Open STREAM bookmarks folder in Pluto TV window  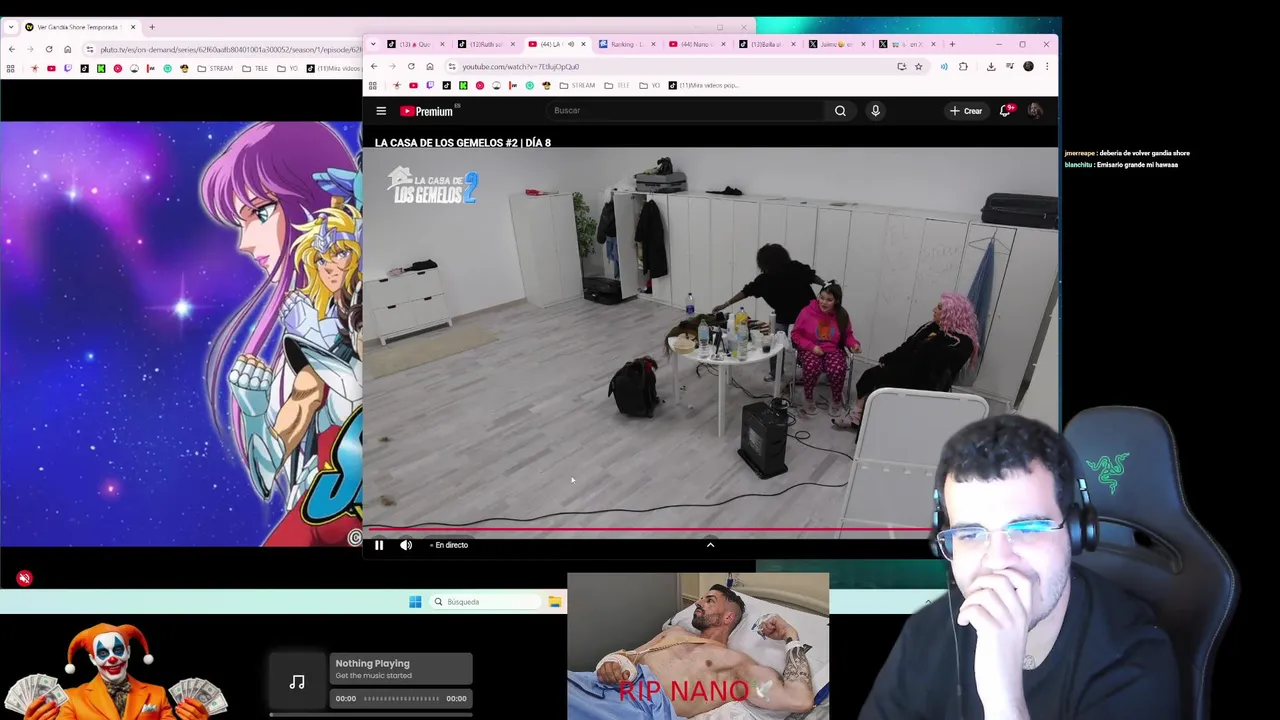(x=215, y=68)
